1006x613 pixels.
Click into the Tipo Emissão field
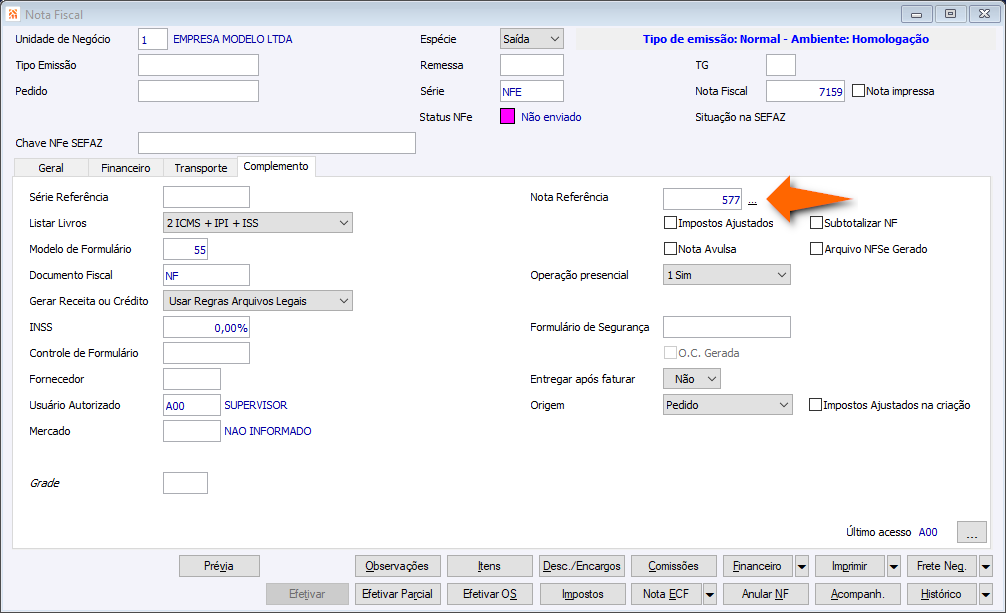[x=198, y=65]
